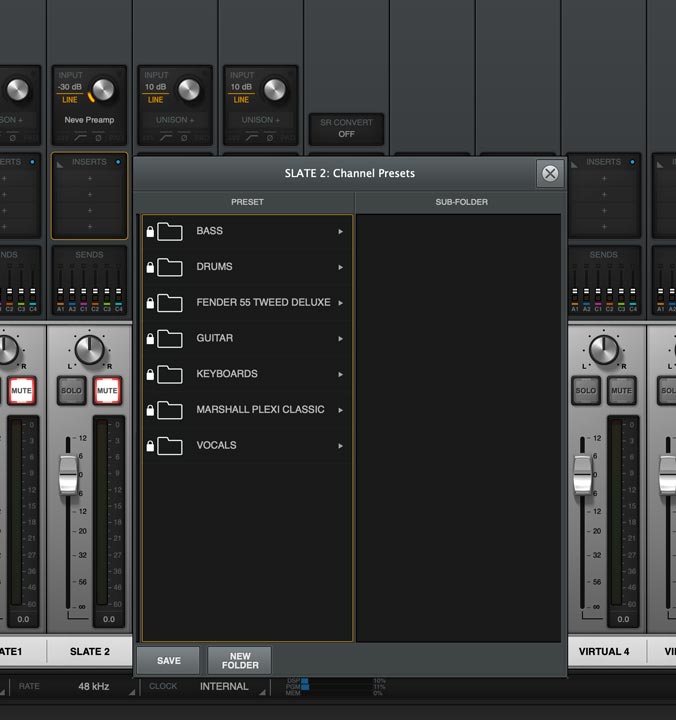Toggle LINE on the channel beside SR CONVERT
Image resolution: width=676 pixels, height=720 pixels.
[x=241, y=100]
